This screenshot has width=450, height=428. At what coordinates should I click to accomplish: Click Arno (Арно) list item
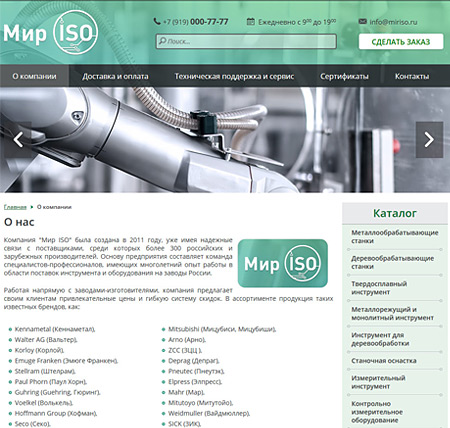[x=187, y=340]
